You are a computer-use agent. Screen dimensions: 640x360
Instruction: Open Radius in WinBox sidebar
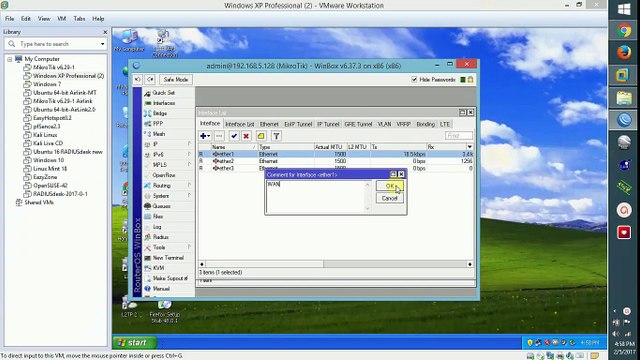tap(160, 237)
